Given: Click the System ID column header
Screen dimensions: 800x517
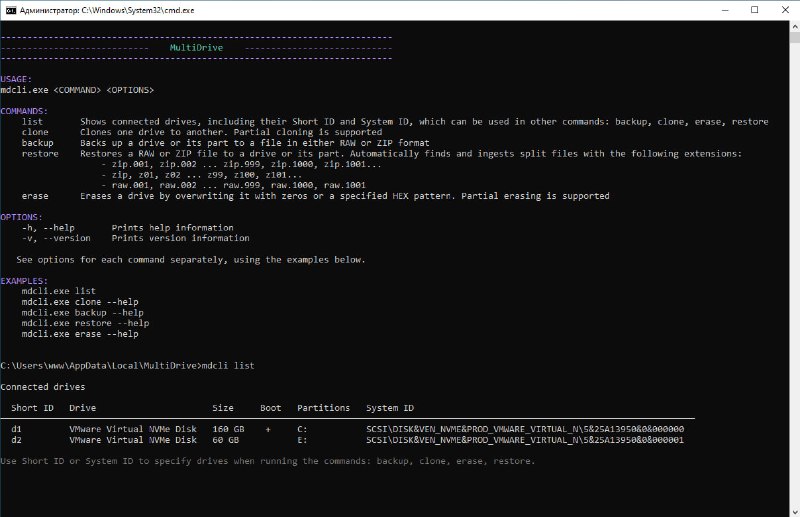Looking at the screenshot, I should click(x=390, y=408).
